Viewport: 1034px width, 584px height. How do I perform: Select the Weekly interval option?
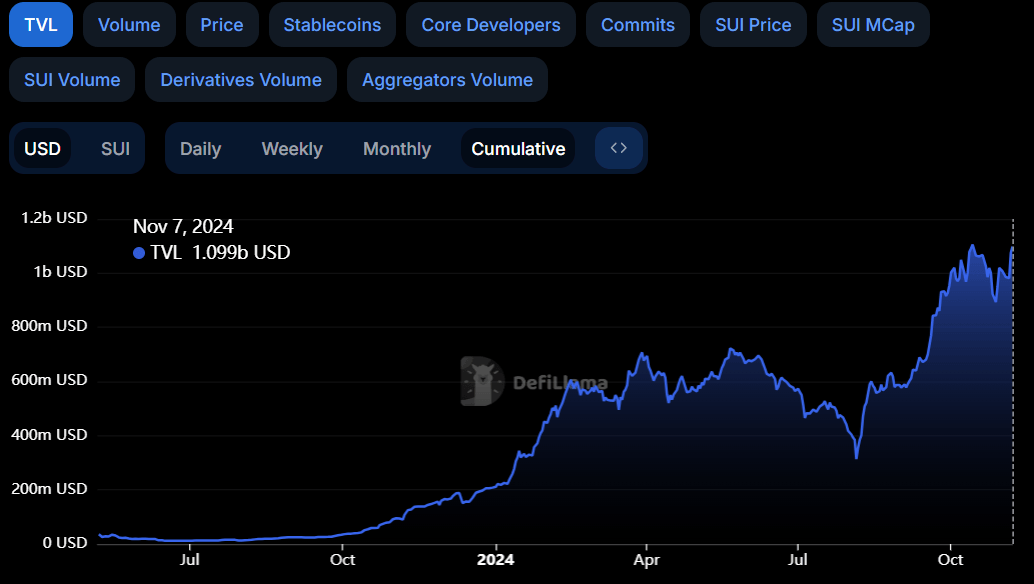point(292,148)
